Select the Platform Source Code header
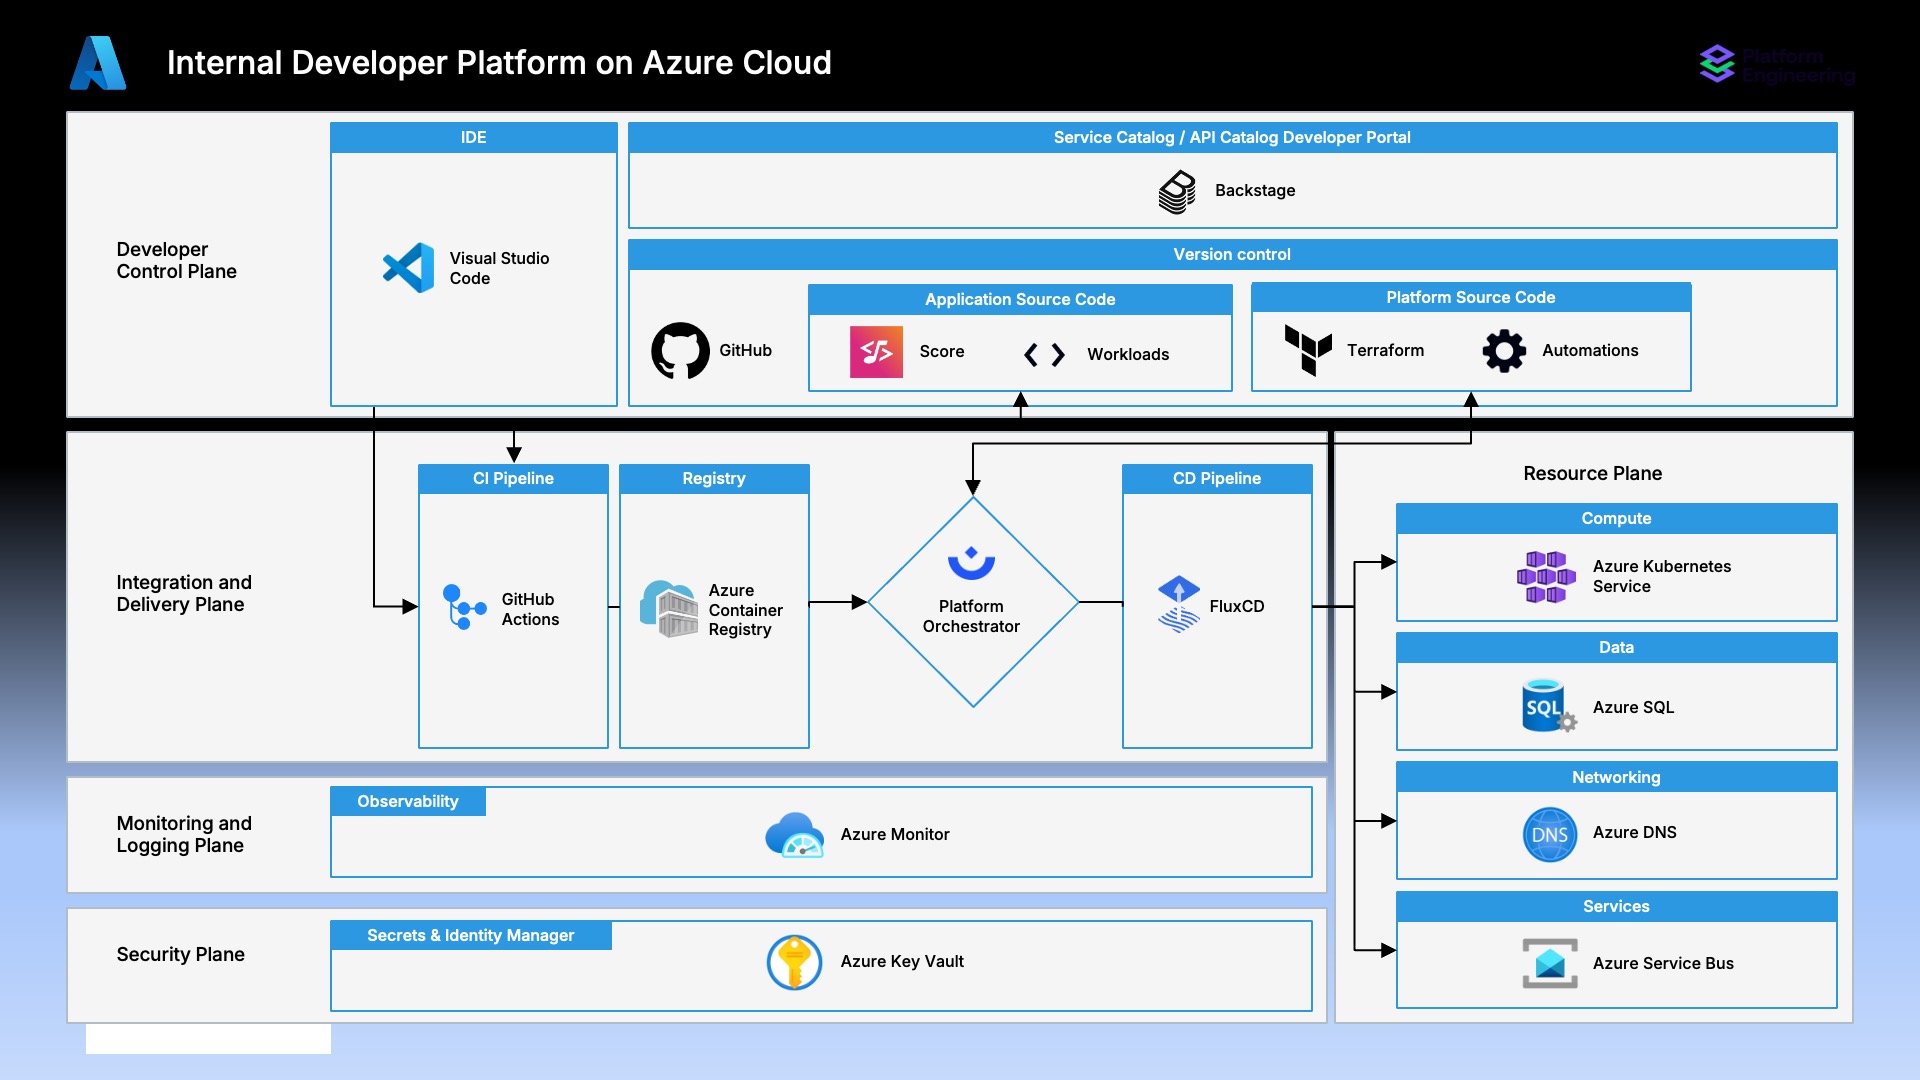The height and width of the screenshot is (1080, 1920). tap(1471, 297)
